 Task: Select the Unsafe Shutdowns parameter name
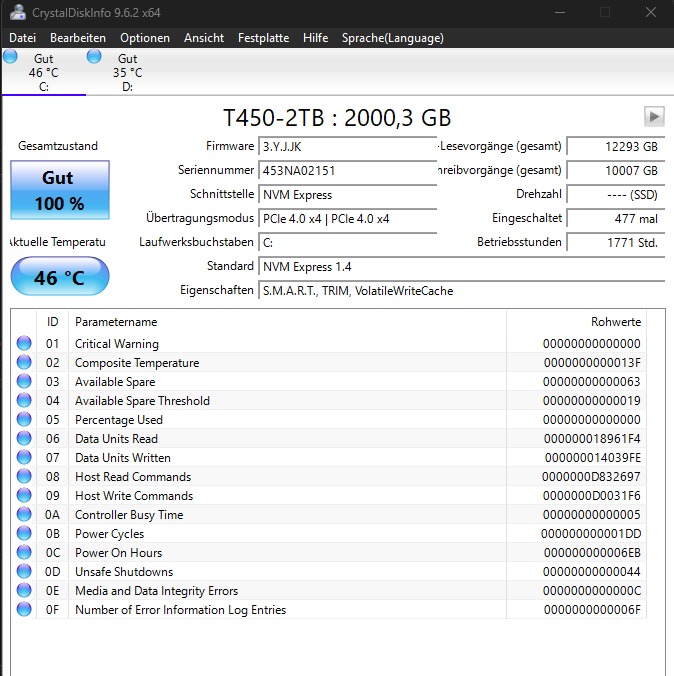(x=124, y=571)
